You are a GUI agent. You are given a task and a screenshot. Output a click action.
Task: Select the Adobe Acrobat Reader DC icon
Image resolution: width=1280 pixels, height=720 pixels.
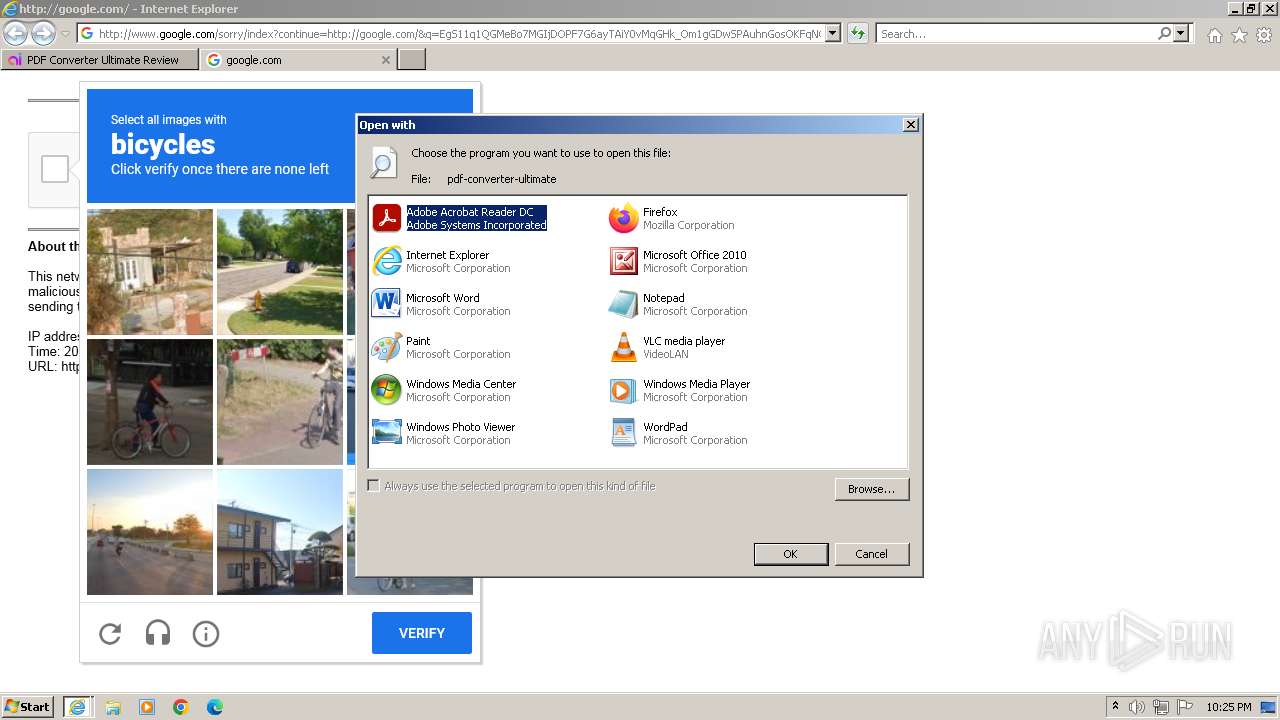pos(386,218)
